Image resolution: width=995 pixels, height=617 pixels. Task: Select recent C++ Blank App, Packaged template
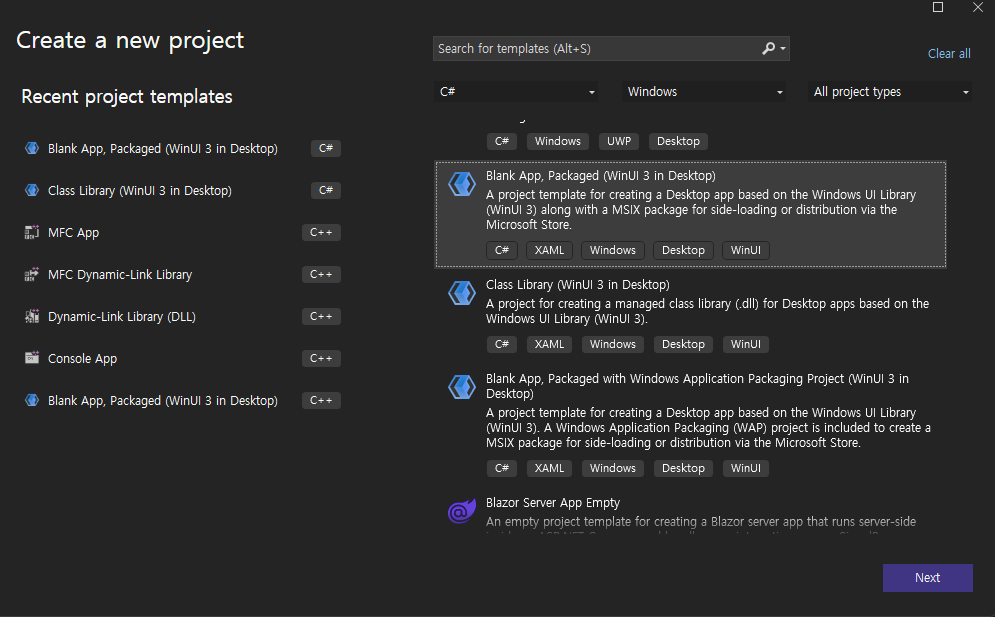coord(181,401)
